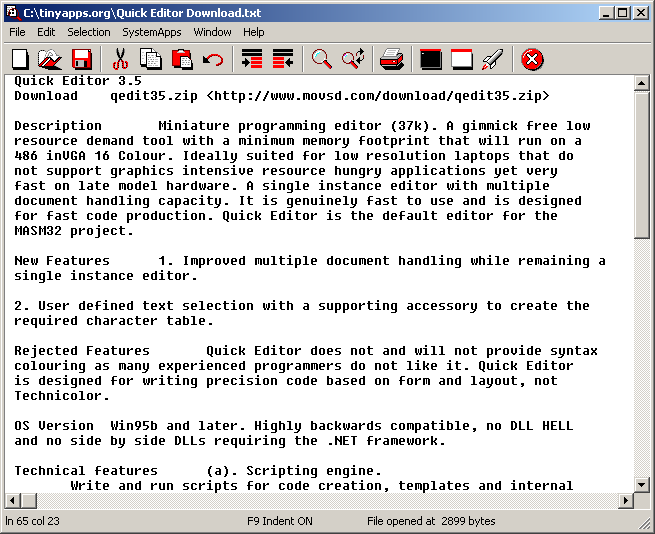655x534 pixels.
Task: Click the red X exit toolbar icon
Action: (x=532, y=60)
